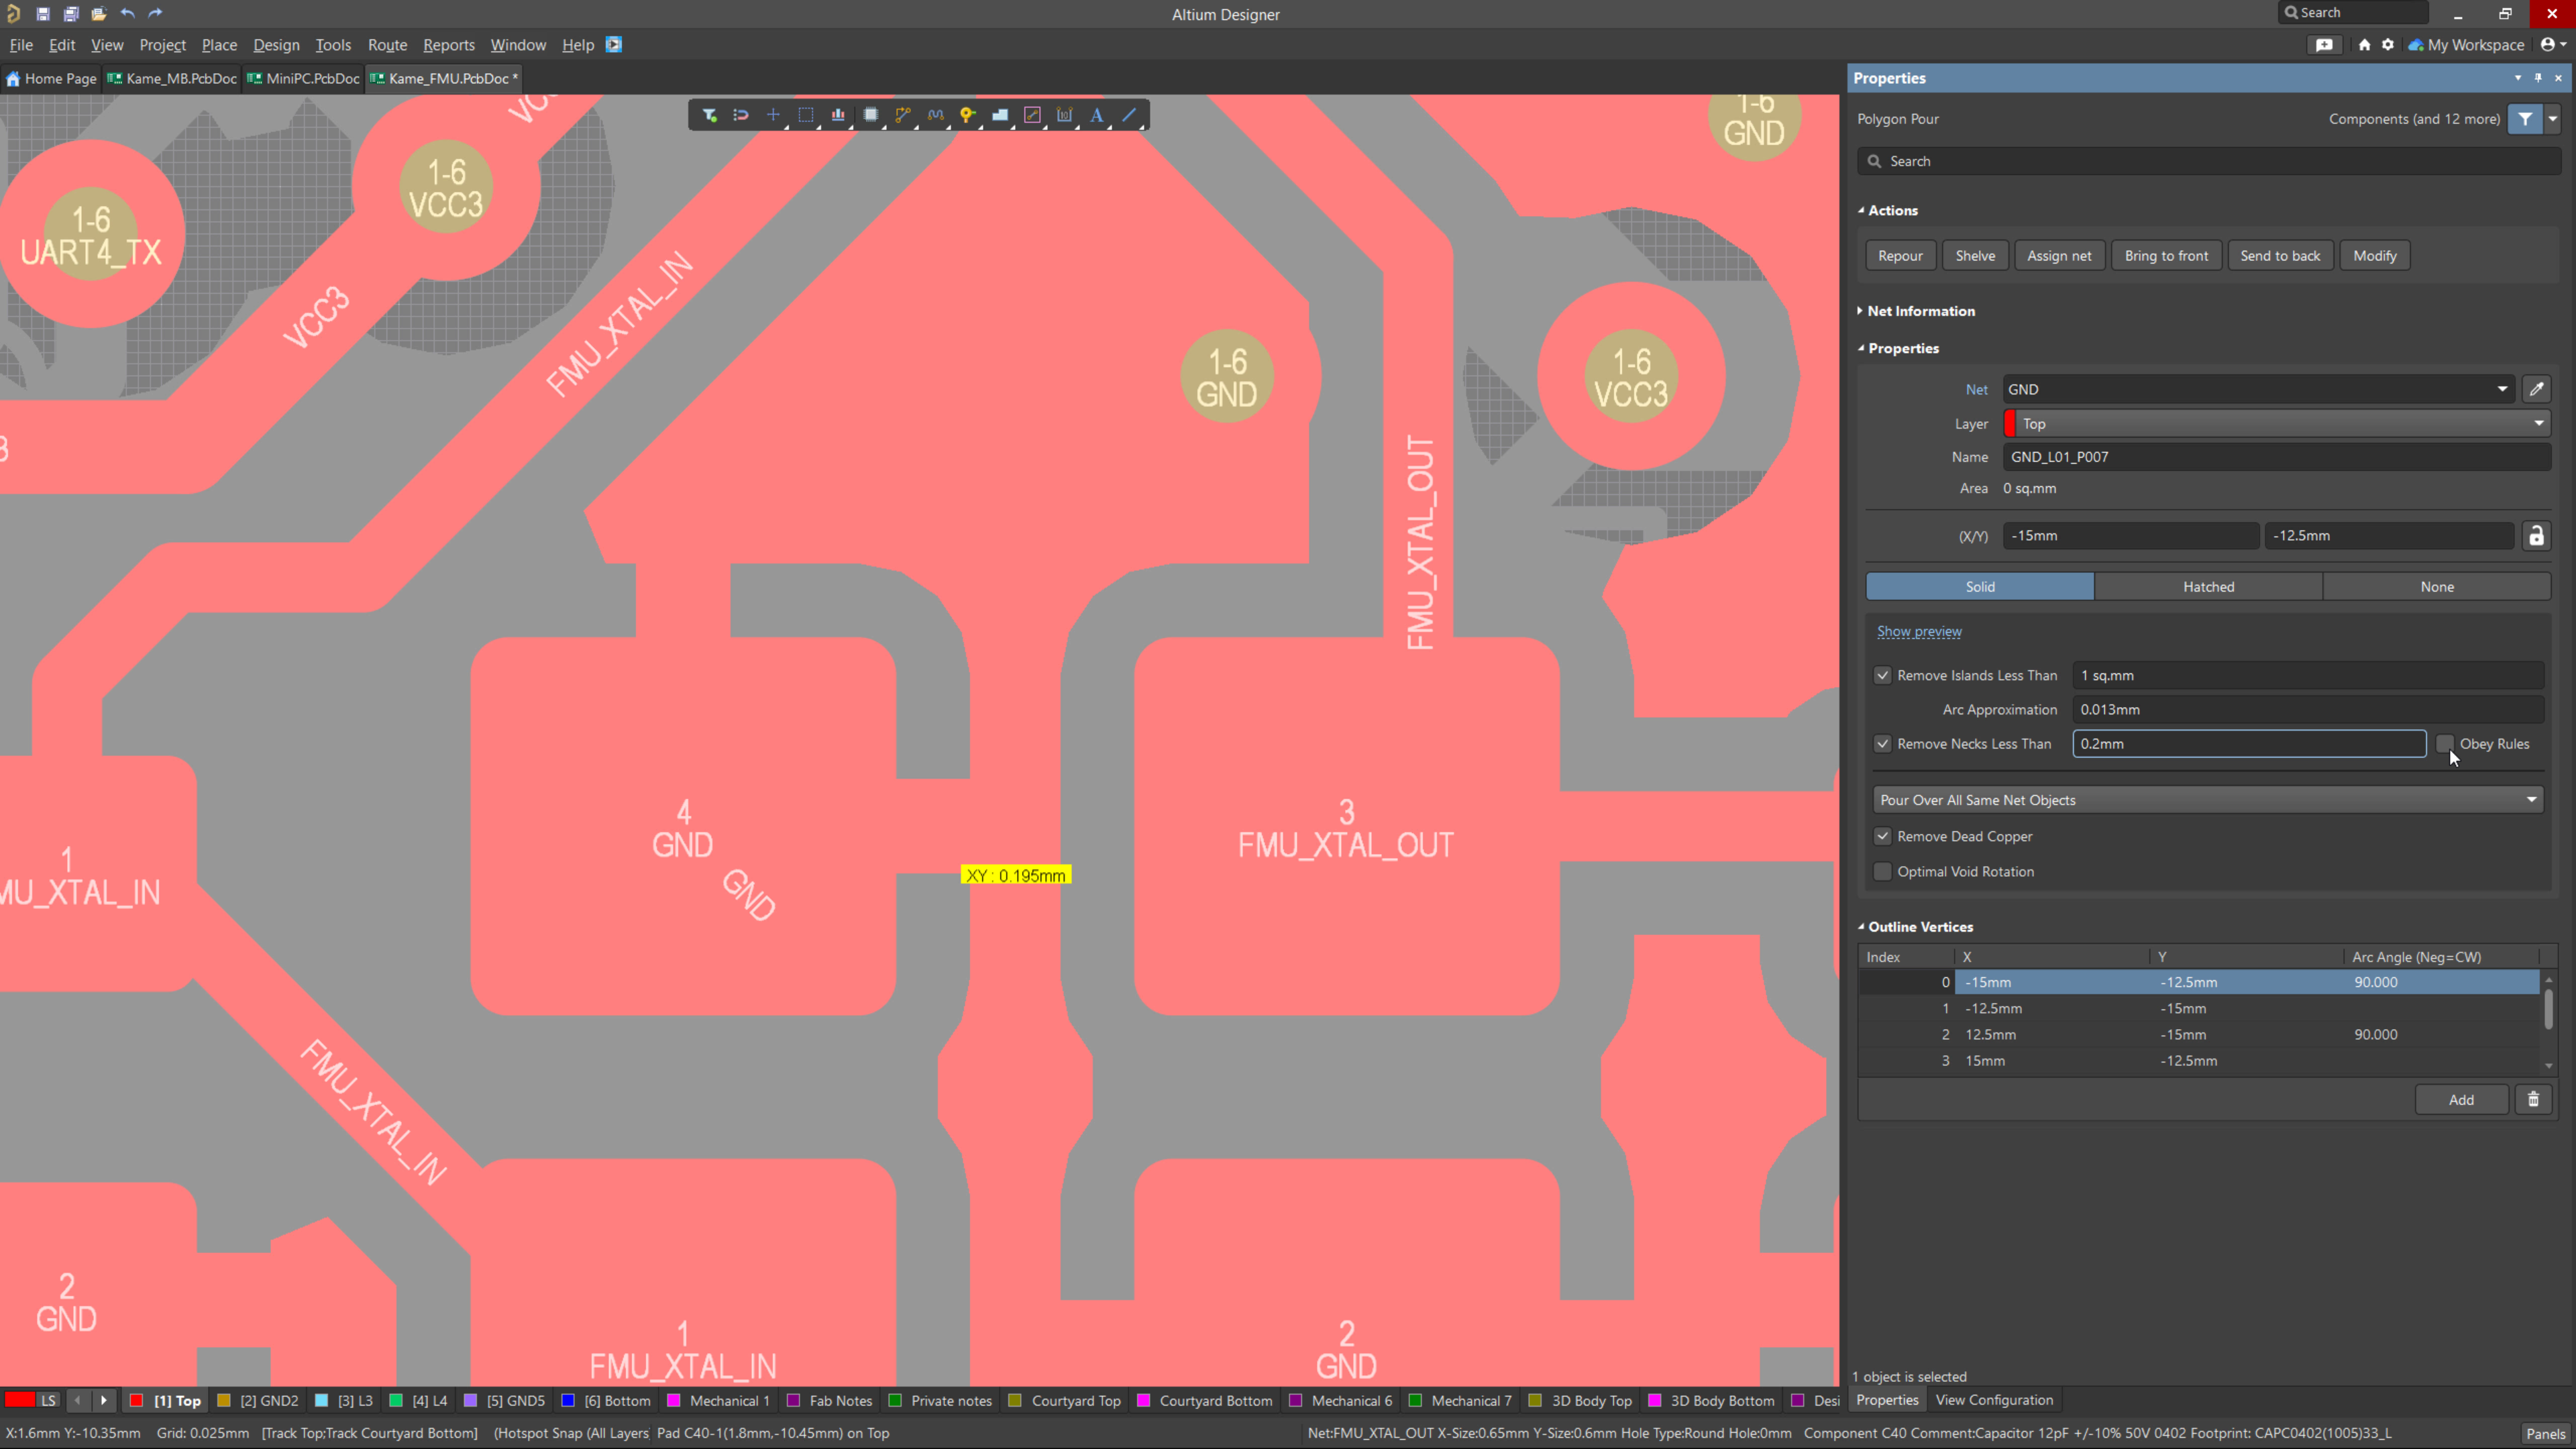The width and height of the screenshot is (2576, 1449).
Task: Enable Optimal Void Rotation checkbox
Action: [1882, 872]
